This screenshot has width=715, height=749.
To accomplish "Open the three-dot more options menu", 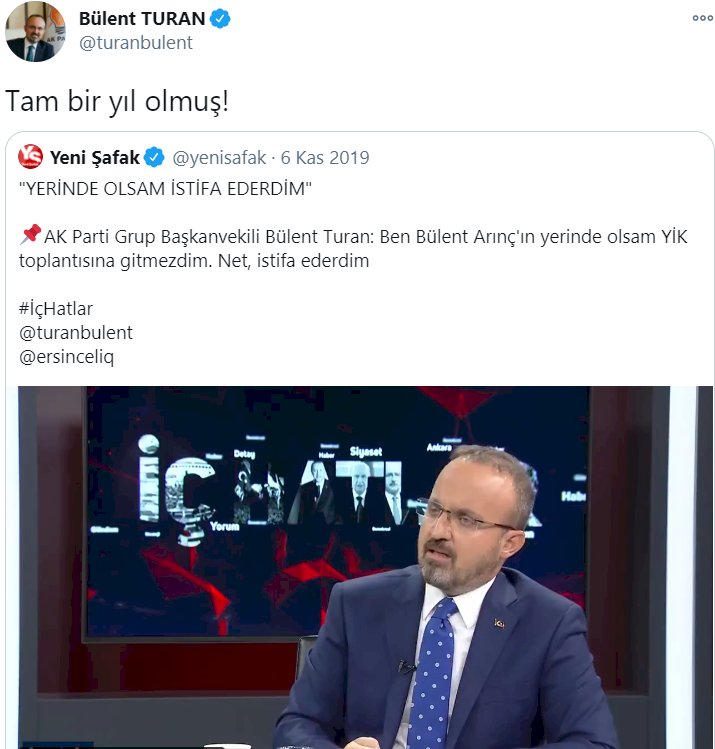I will coord(703,18).
